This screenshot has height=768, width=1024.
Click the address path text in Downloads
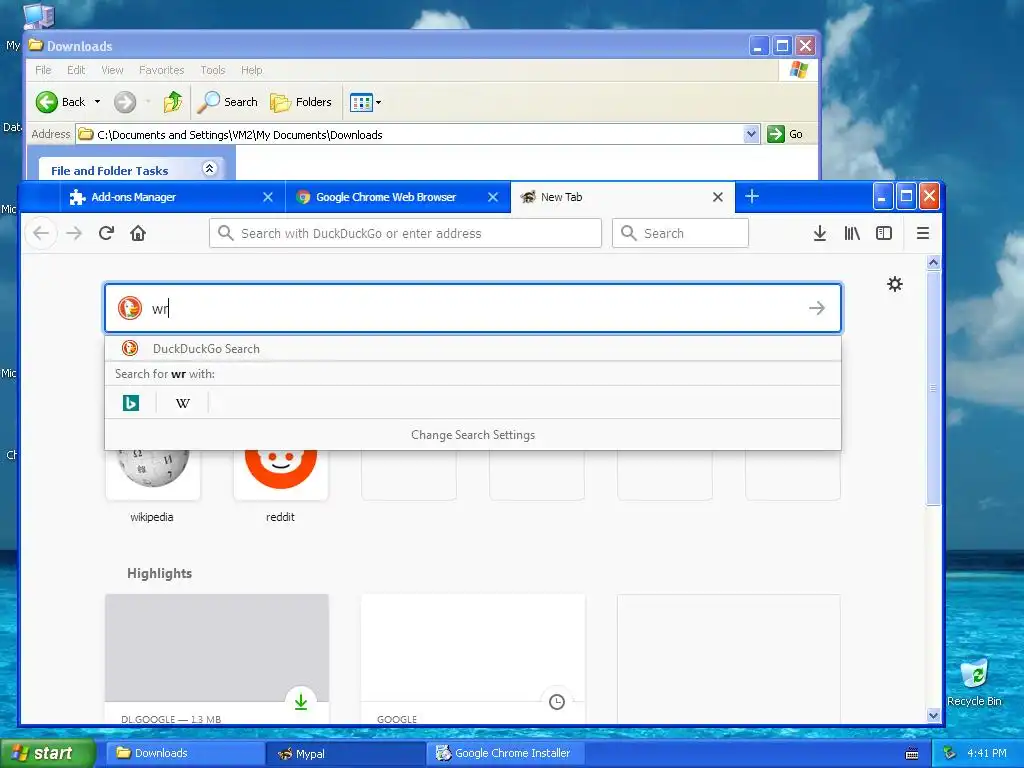tap(240, 135)
